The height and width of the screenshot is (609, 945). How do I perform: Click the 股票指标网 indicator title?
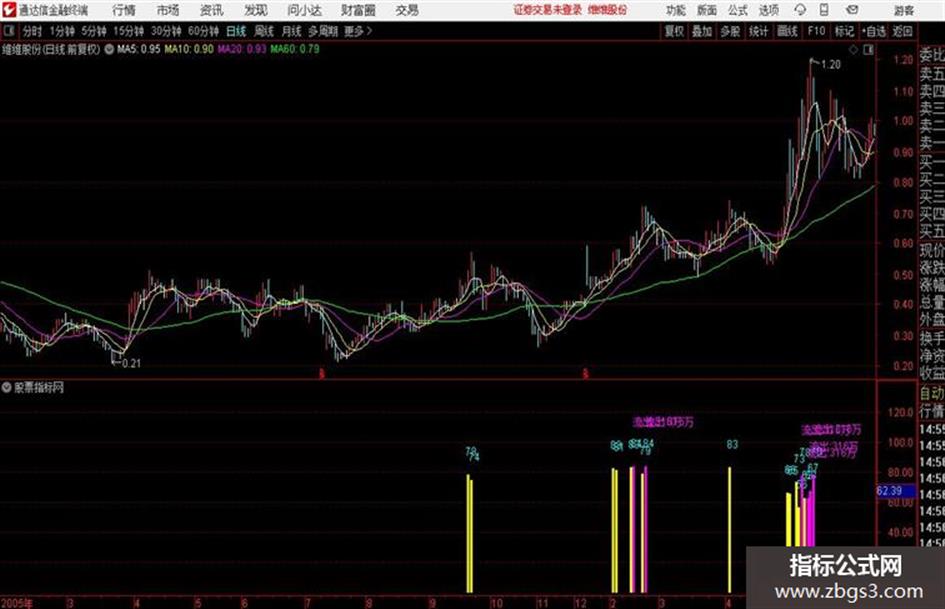(x=39, y=388)
